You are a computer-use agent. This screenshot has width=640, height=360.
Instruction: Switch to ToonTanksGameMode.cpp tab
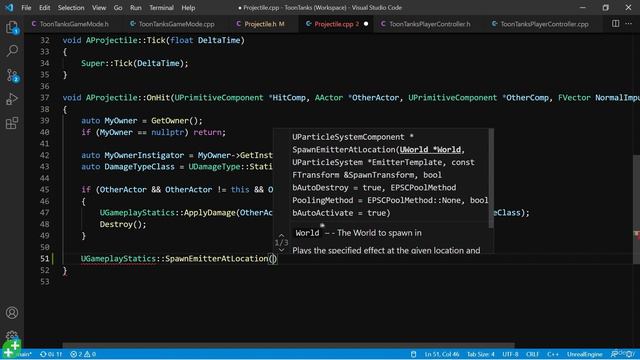tap(176, 24)
